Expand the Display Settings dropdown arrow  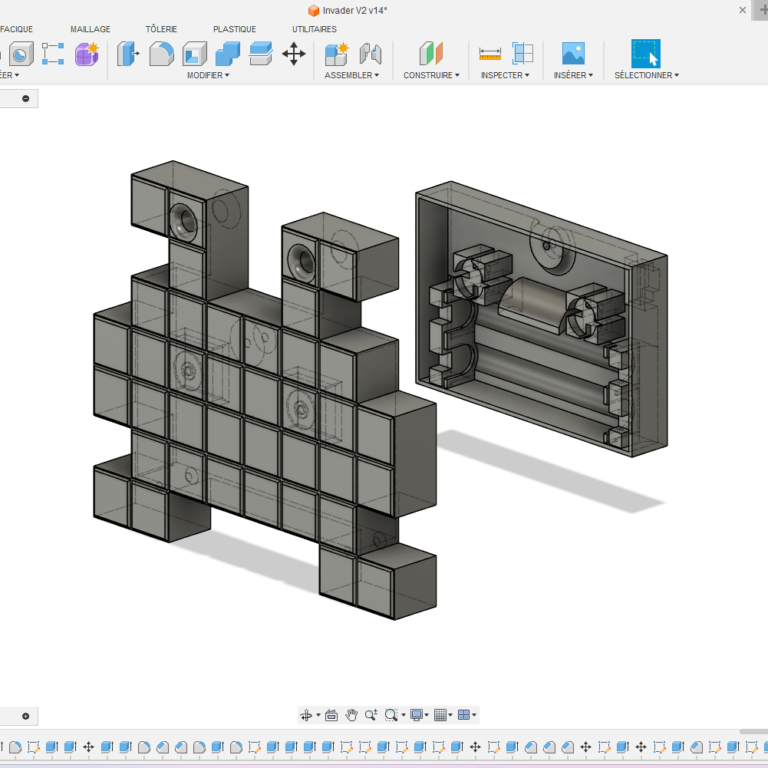click(427, 716)
